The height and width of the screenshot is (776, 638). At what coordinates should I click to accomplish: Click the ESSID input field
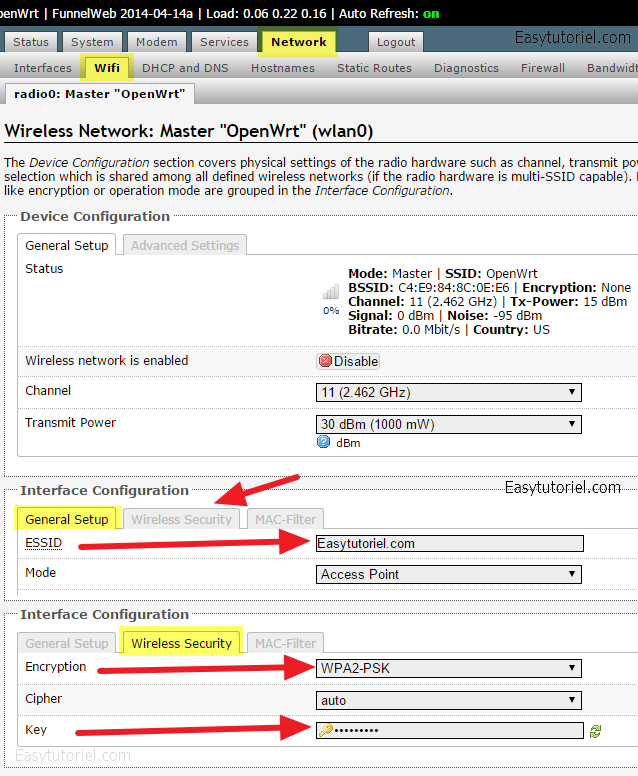(449, 543)
